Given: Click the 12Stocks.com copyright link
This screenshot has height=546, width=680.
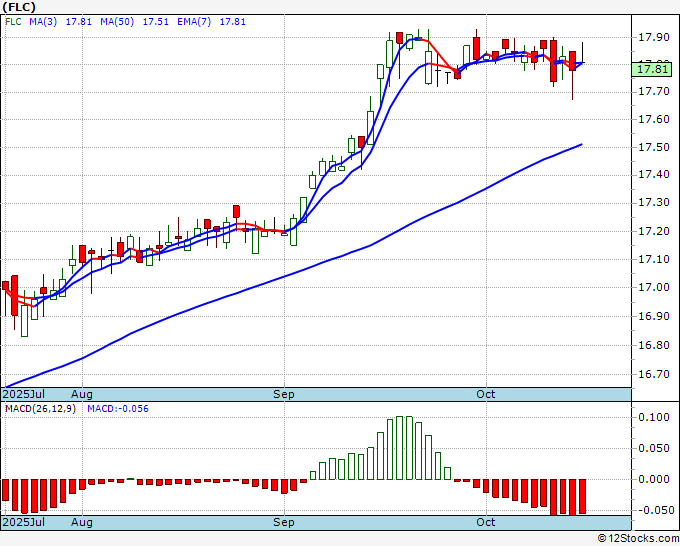Looking at the screenshot, I should [638, 539].
